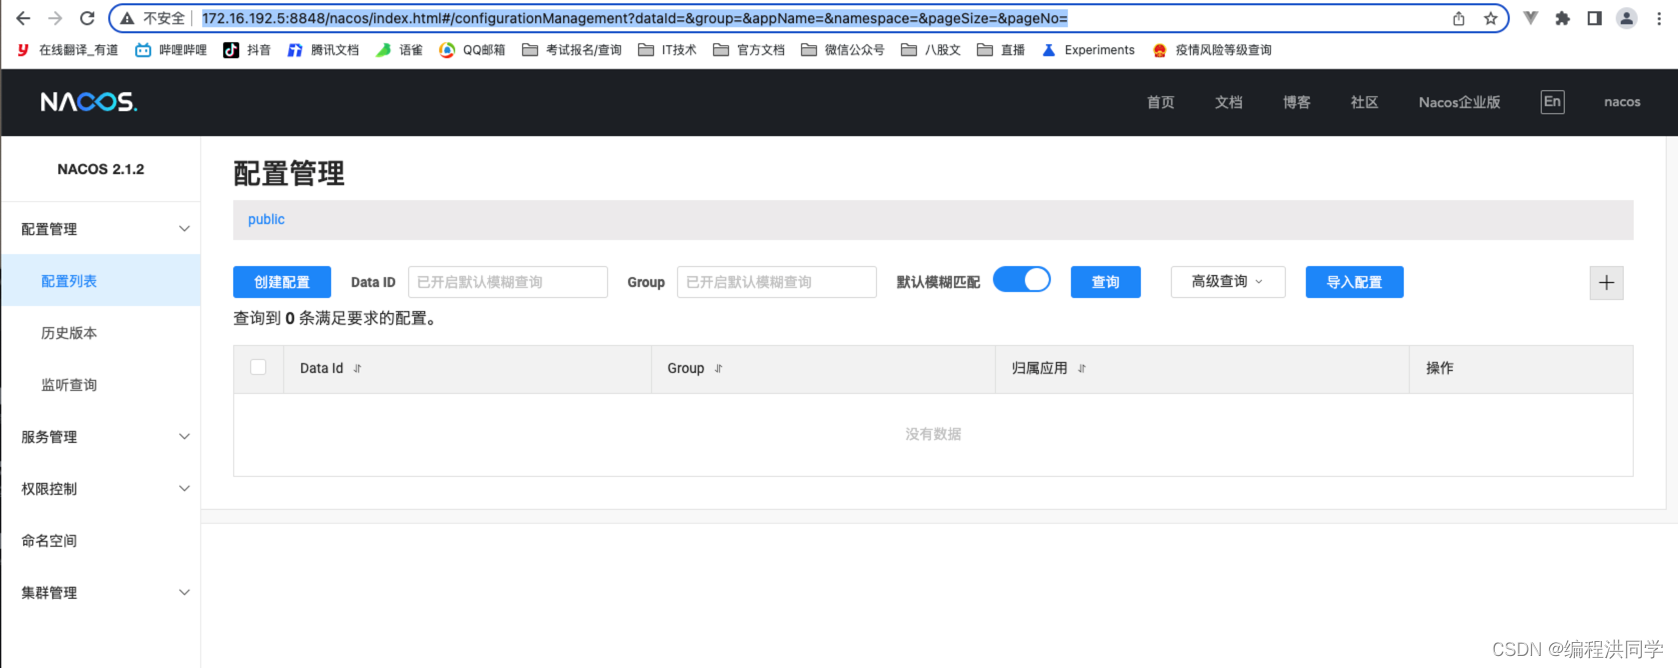The width and height of the screenshot is (1678, 668).
Task: Click the plus icon to add configuration
Action: [x=1606, y=283]
